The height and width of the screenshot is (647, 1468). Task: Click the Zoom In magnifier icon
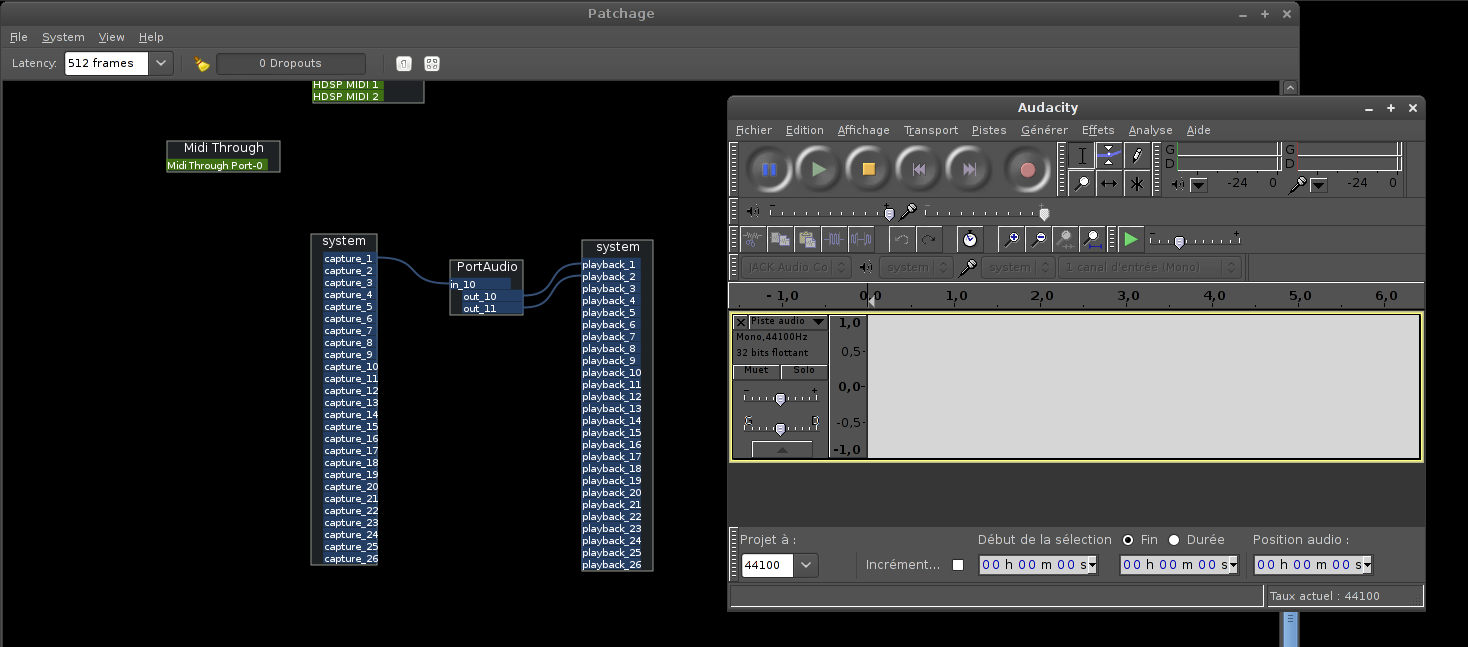(x=1012, y=239)
